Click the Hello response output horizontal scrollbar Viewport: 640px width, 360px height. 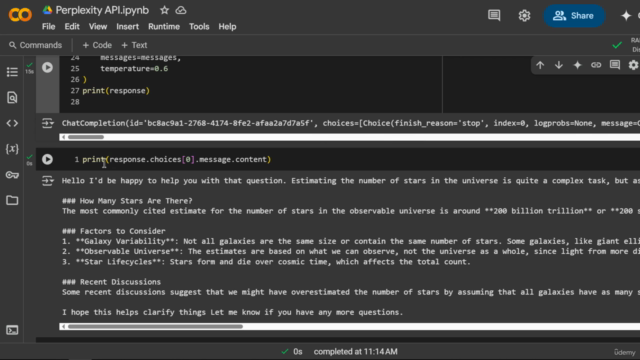coord(155,327)
